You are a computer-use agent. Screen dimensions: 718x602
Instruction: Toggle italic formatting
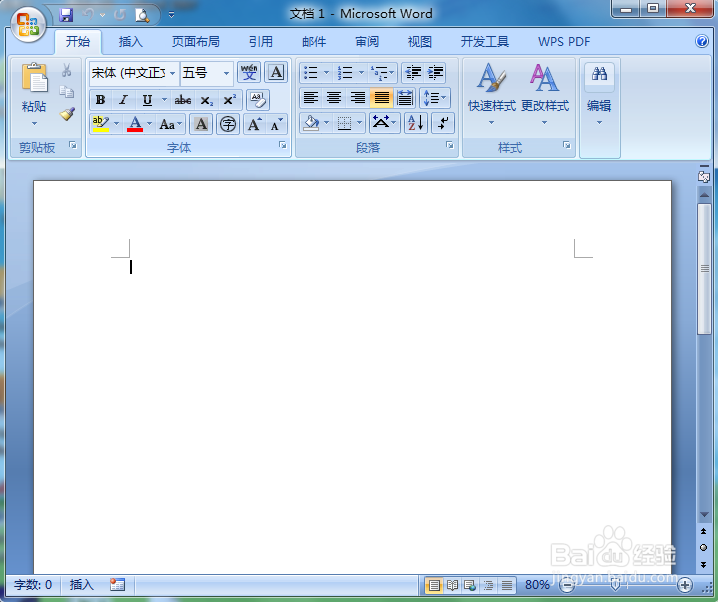(123, 100)
